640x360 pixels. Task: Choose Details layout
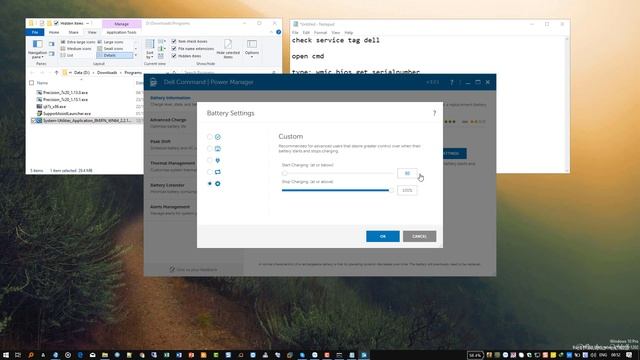click(115, 55)
